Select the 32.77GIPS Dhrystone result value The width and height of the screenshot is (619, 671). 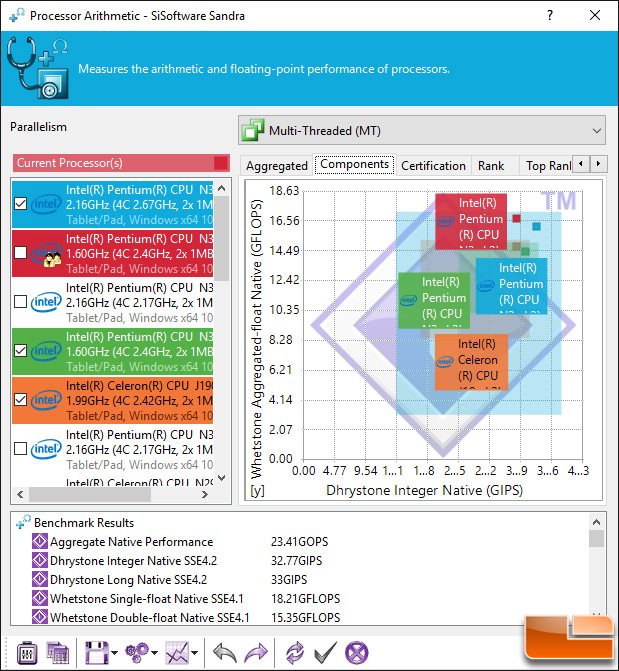click(296, 561)
